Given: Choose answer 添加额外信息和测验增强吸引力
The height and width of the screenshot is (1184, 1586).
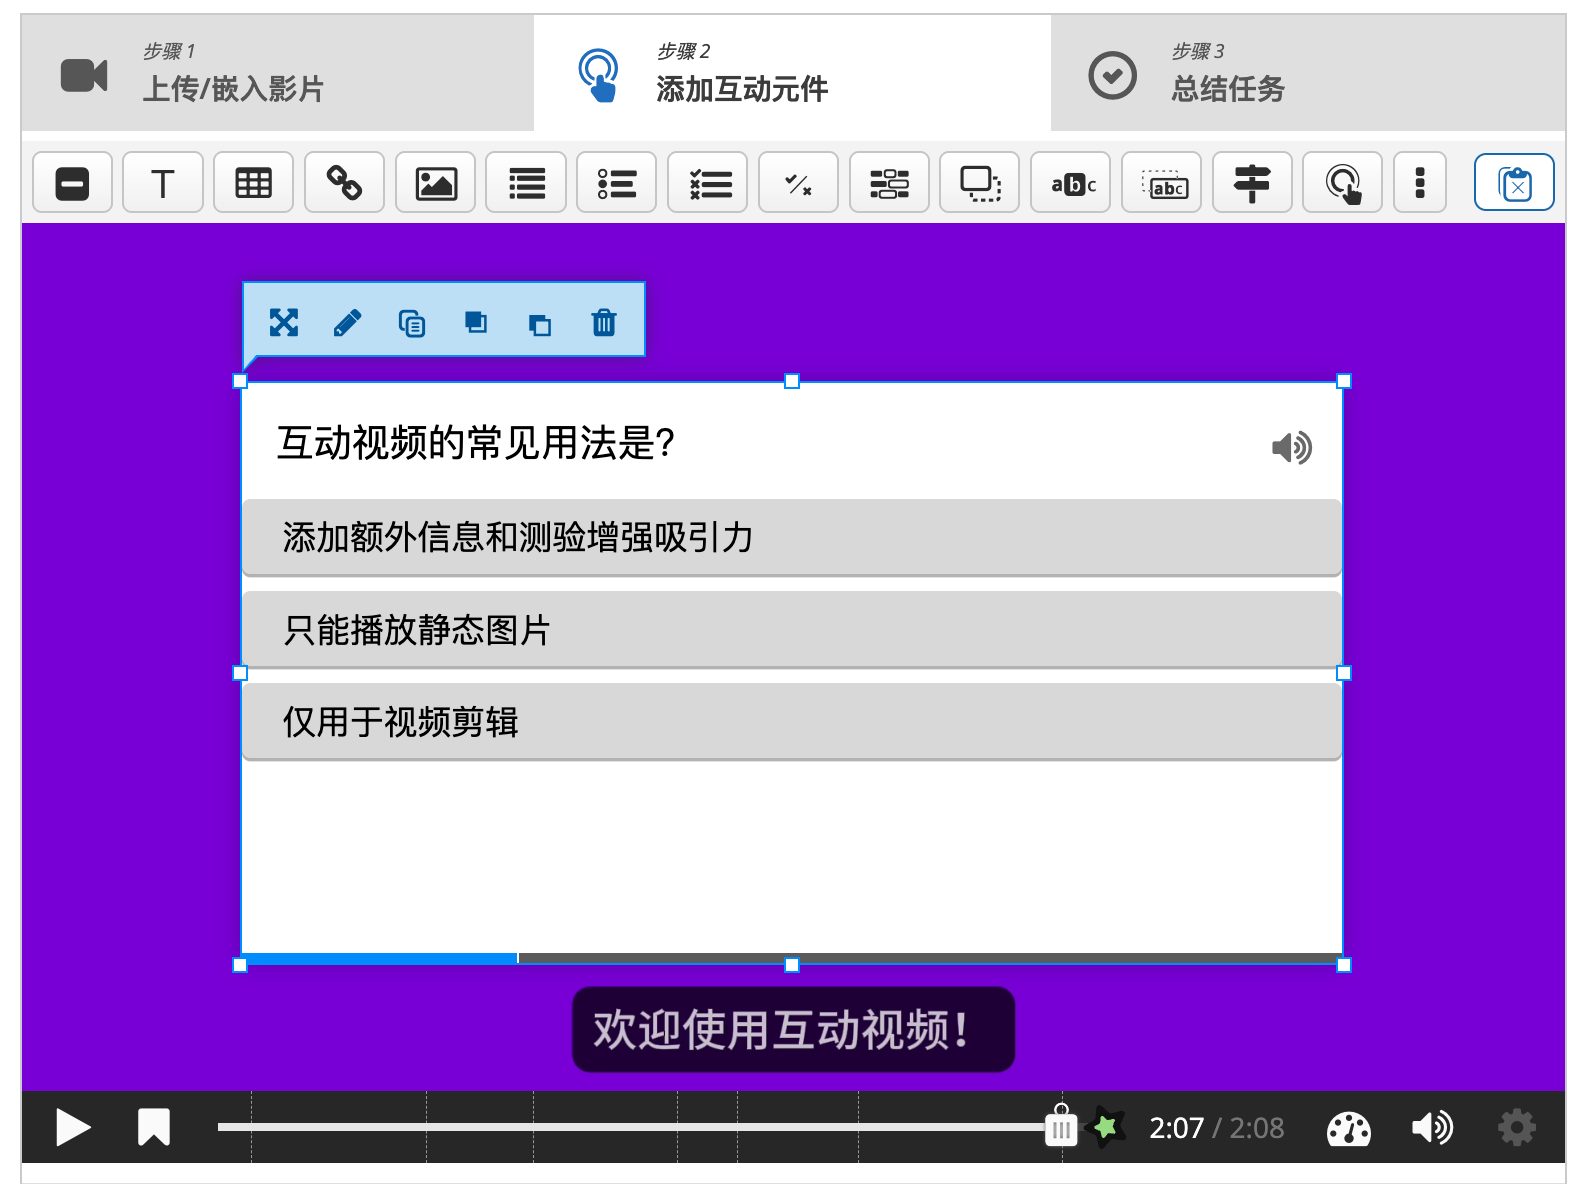Looking at the screenshot, I should click(792, 537).
